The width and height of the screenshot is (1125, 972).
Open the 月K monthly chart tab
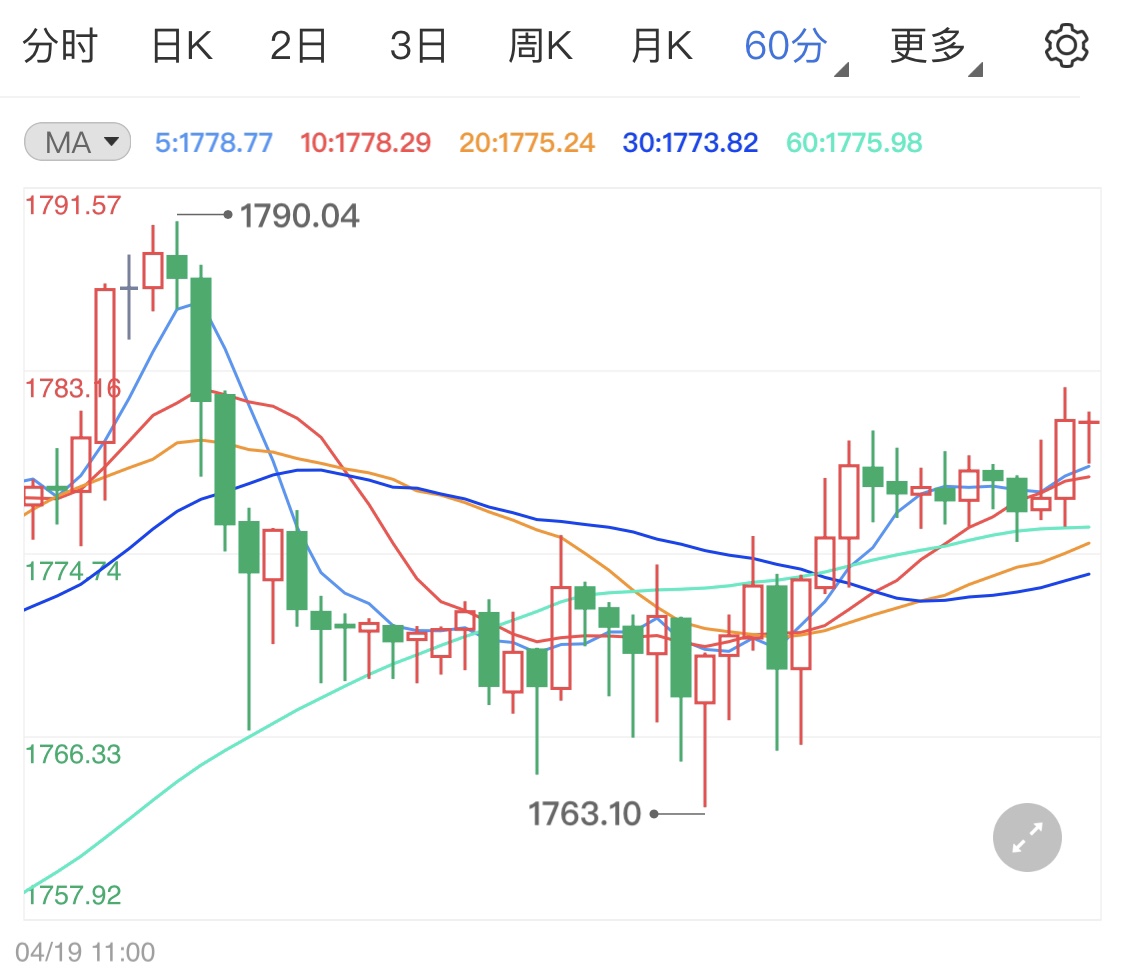pyautogui.click(x=662, y=47)
